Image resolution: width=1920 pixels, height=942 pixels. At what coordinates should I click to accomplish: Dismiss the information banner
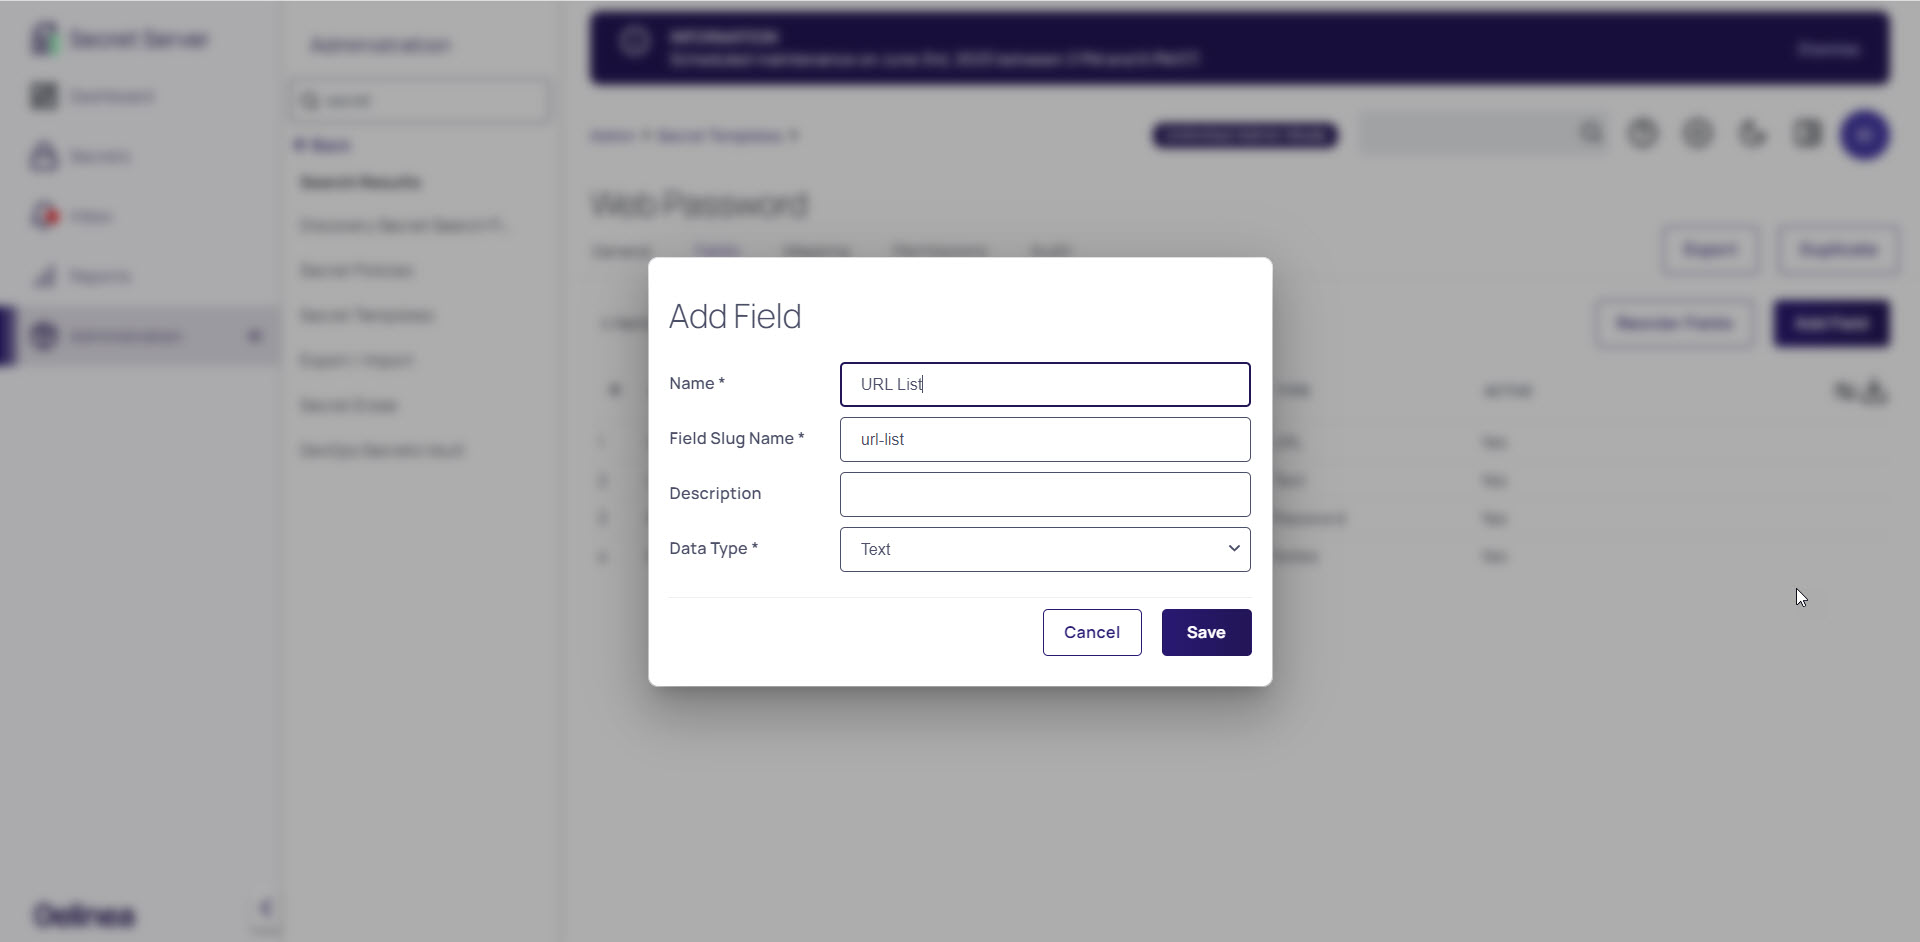tap(1828, 49)
